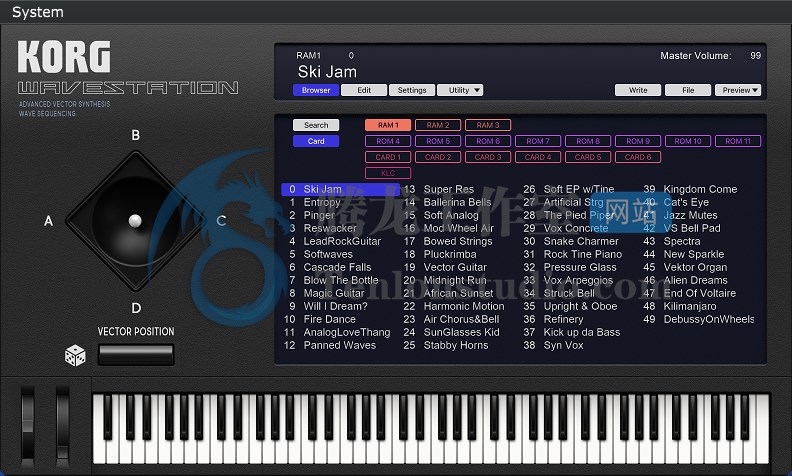Select the ROM 6 bank
Viewport: 792px width, 476px height.
(x=488, y=141)
